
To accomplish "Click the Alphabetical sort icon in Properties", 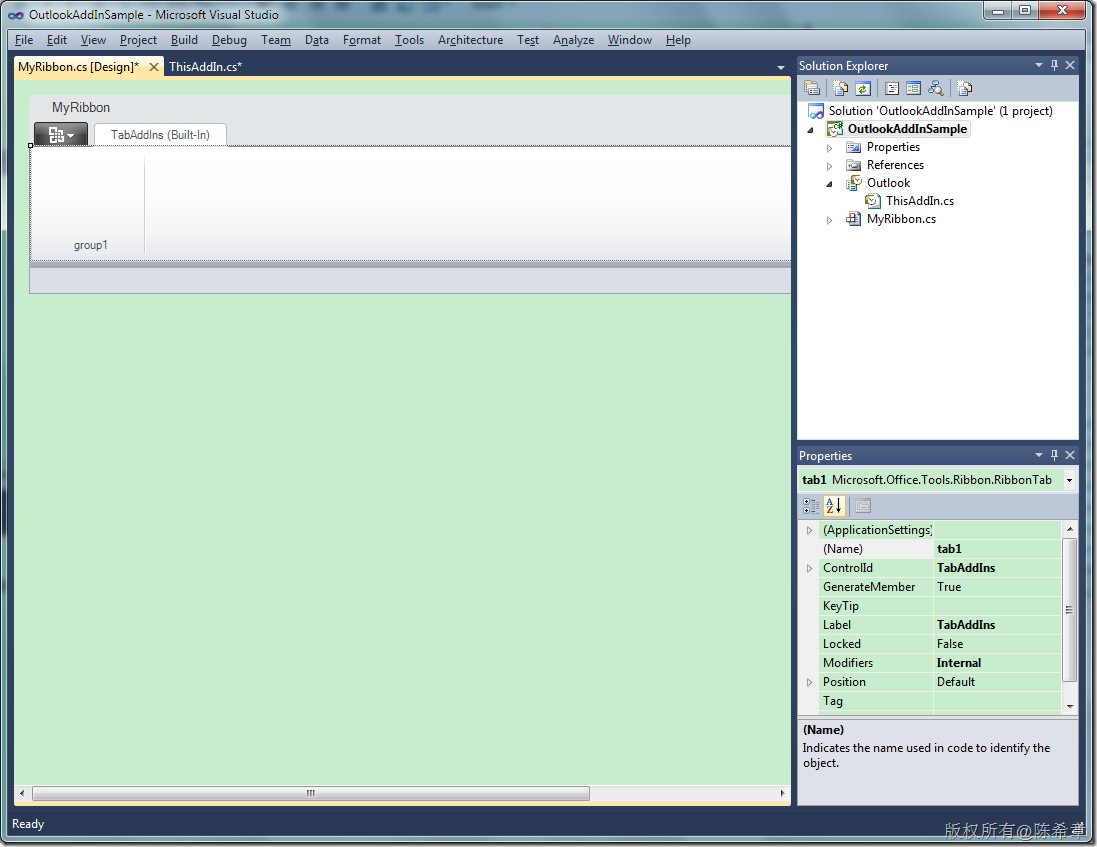I will tap(834, 506).
